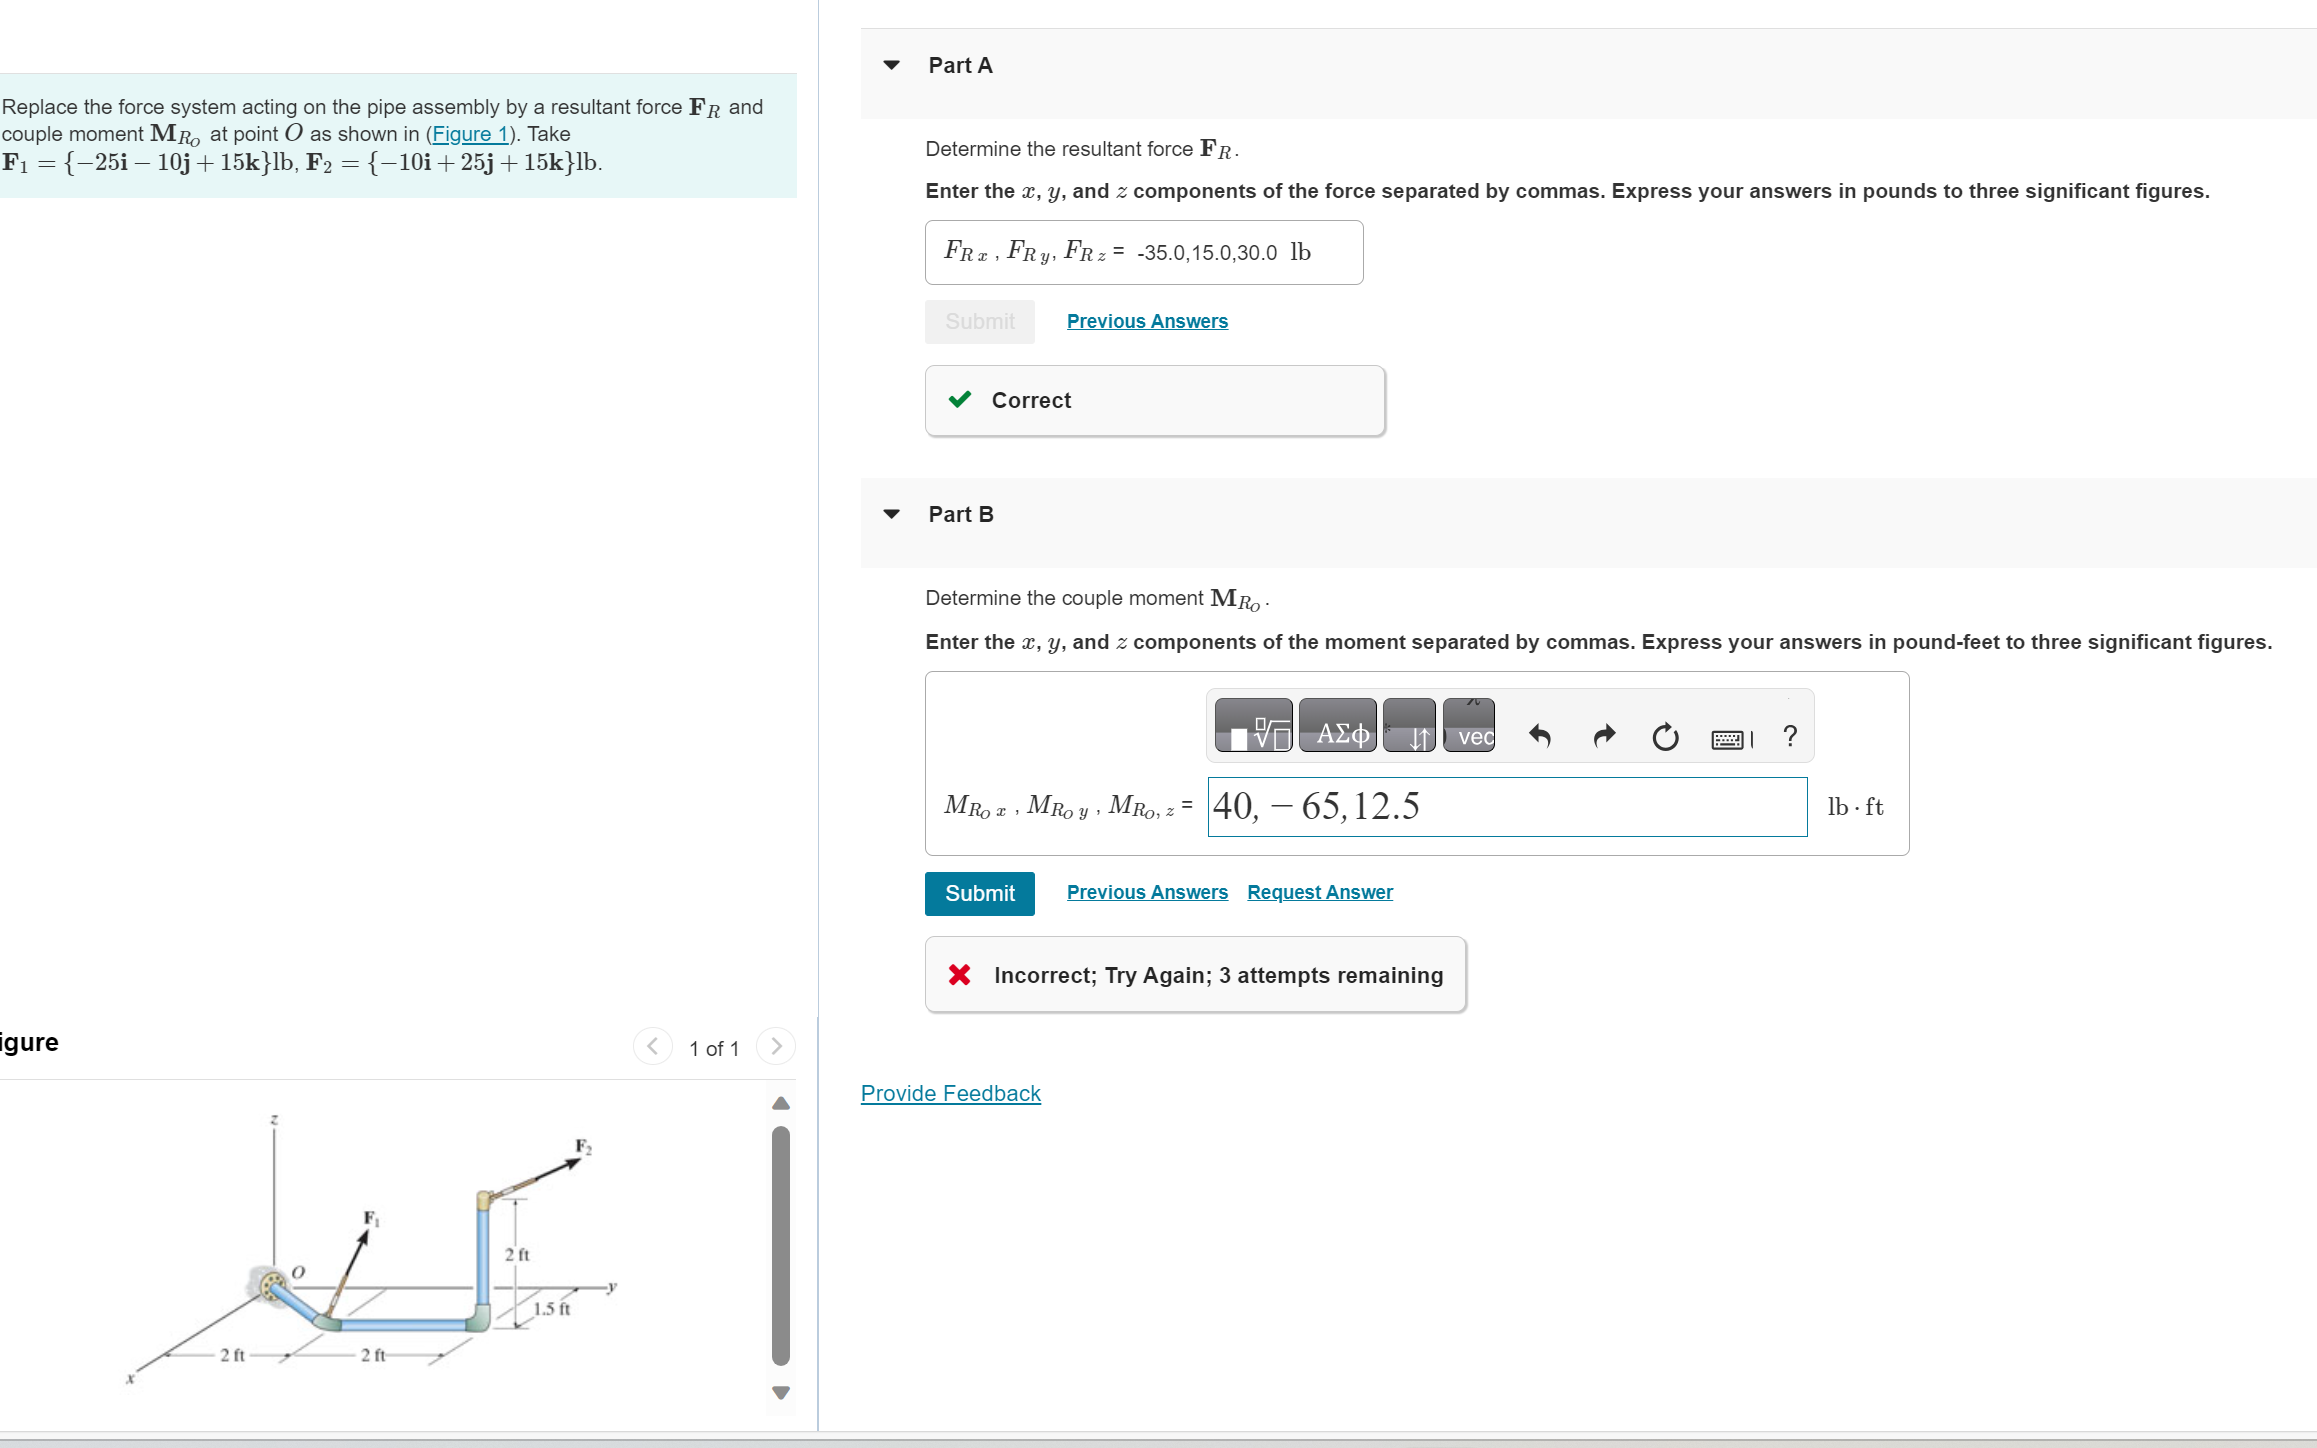Reset the answer with the circular arrow
Screen dimensions: 2317x1448
click(x=1665, y=737)
